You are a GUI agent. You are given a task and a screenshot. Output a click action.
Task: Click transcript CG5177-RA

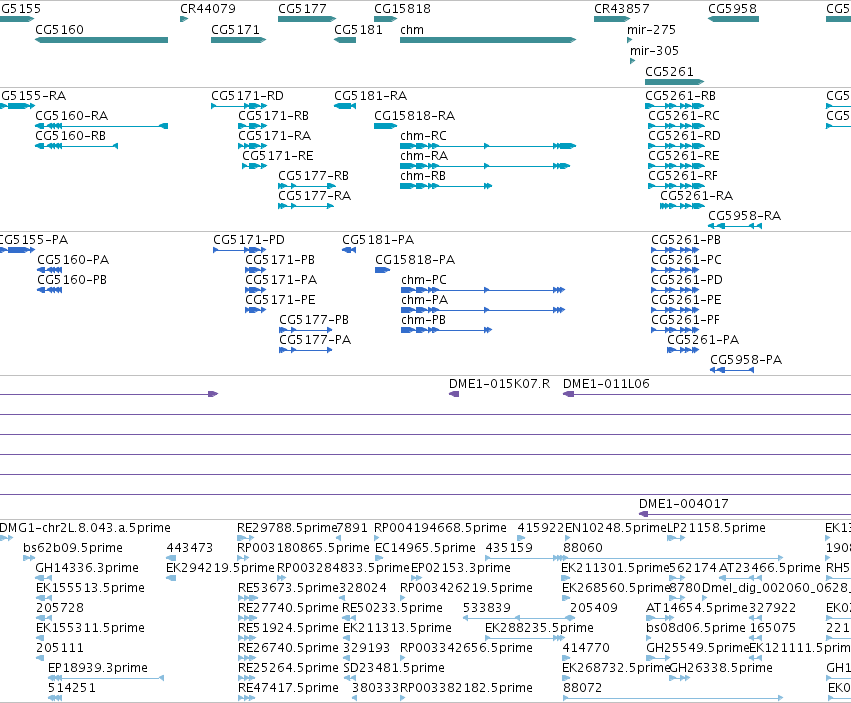[x=306, y=206]
